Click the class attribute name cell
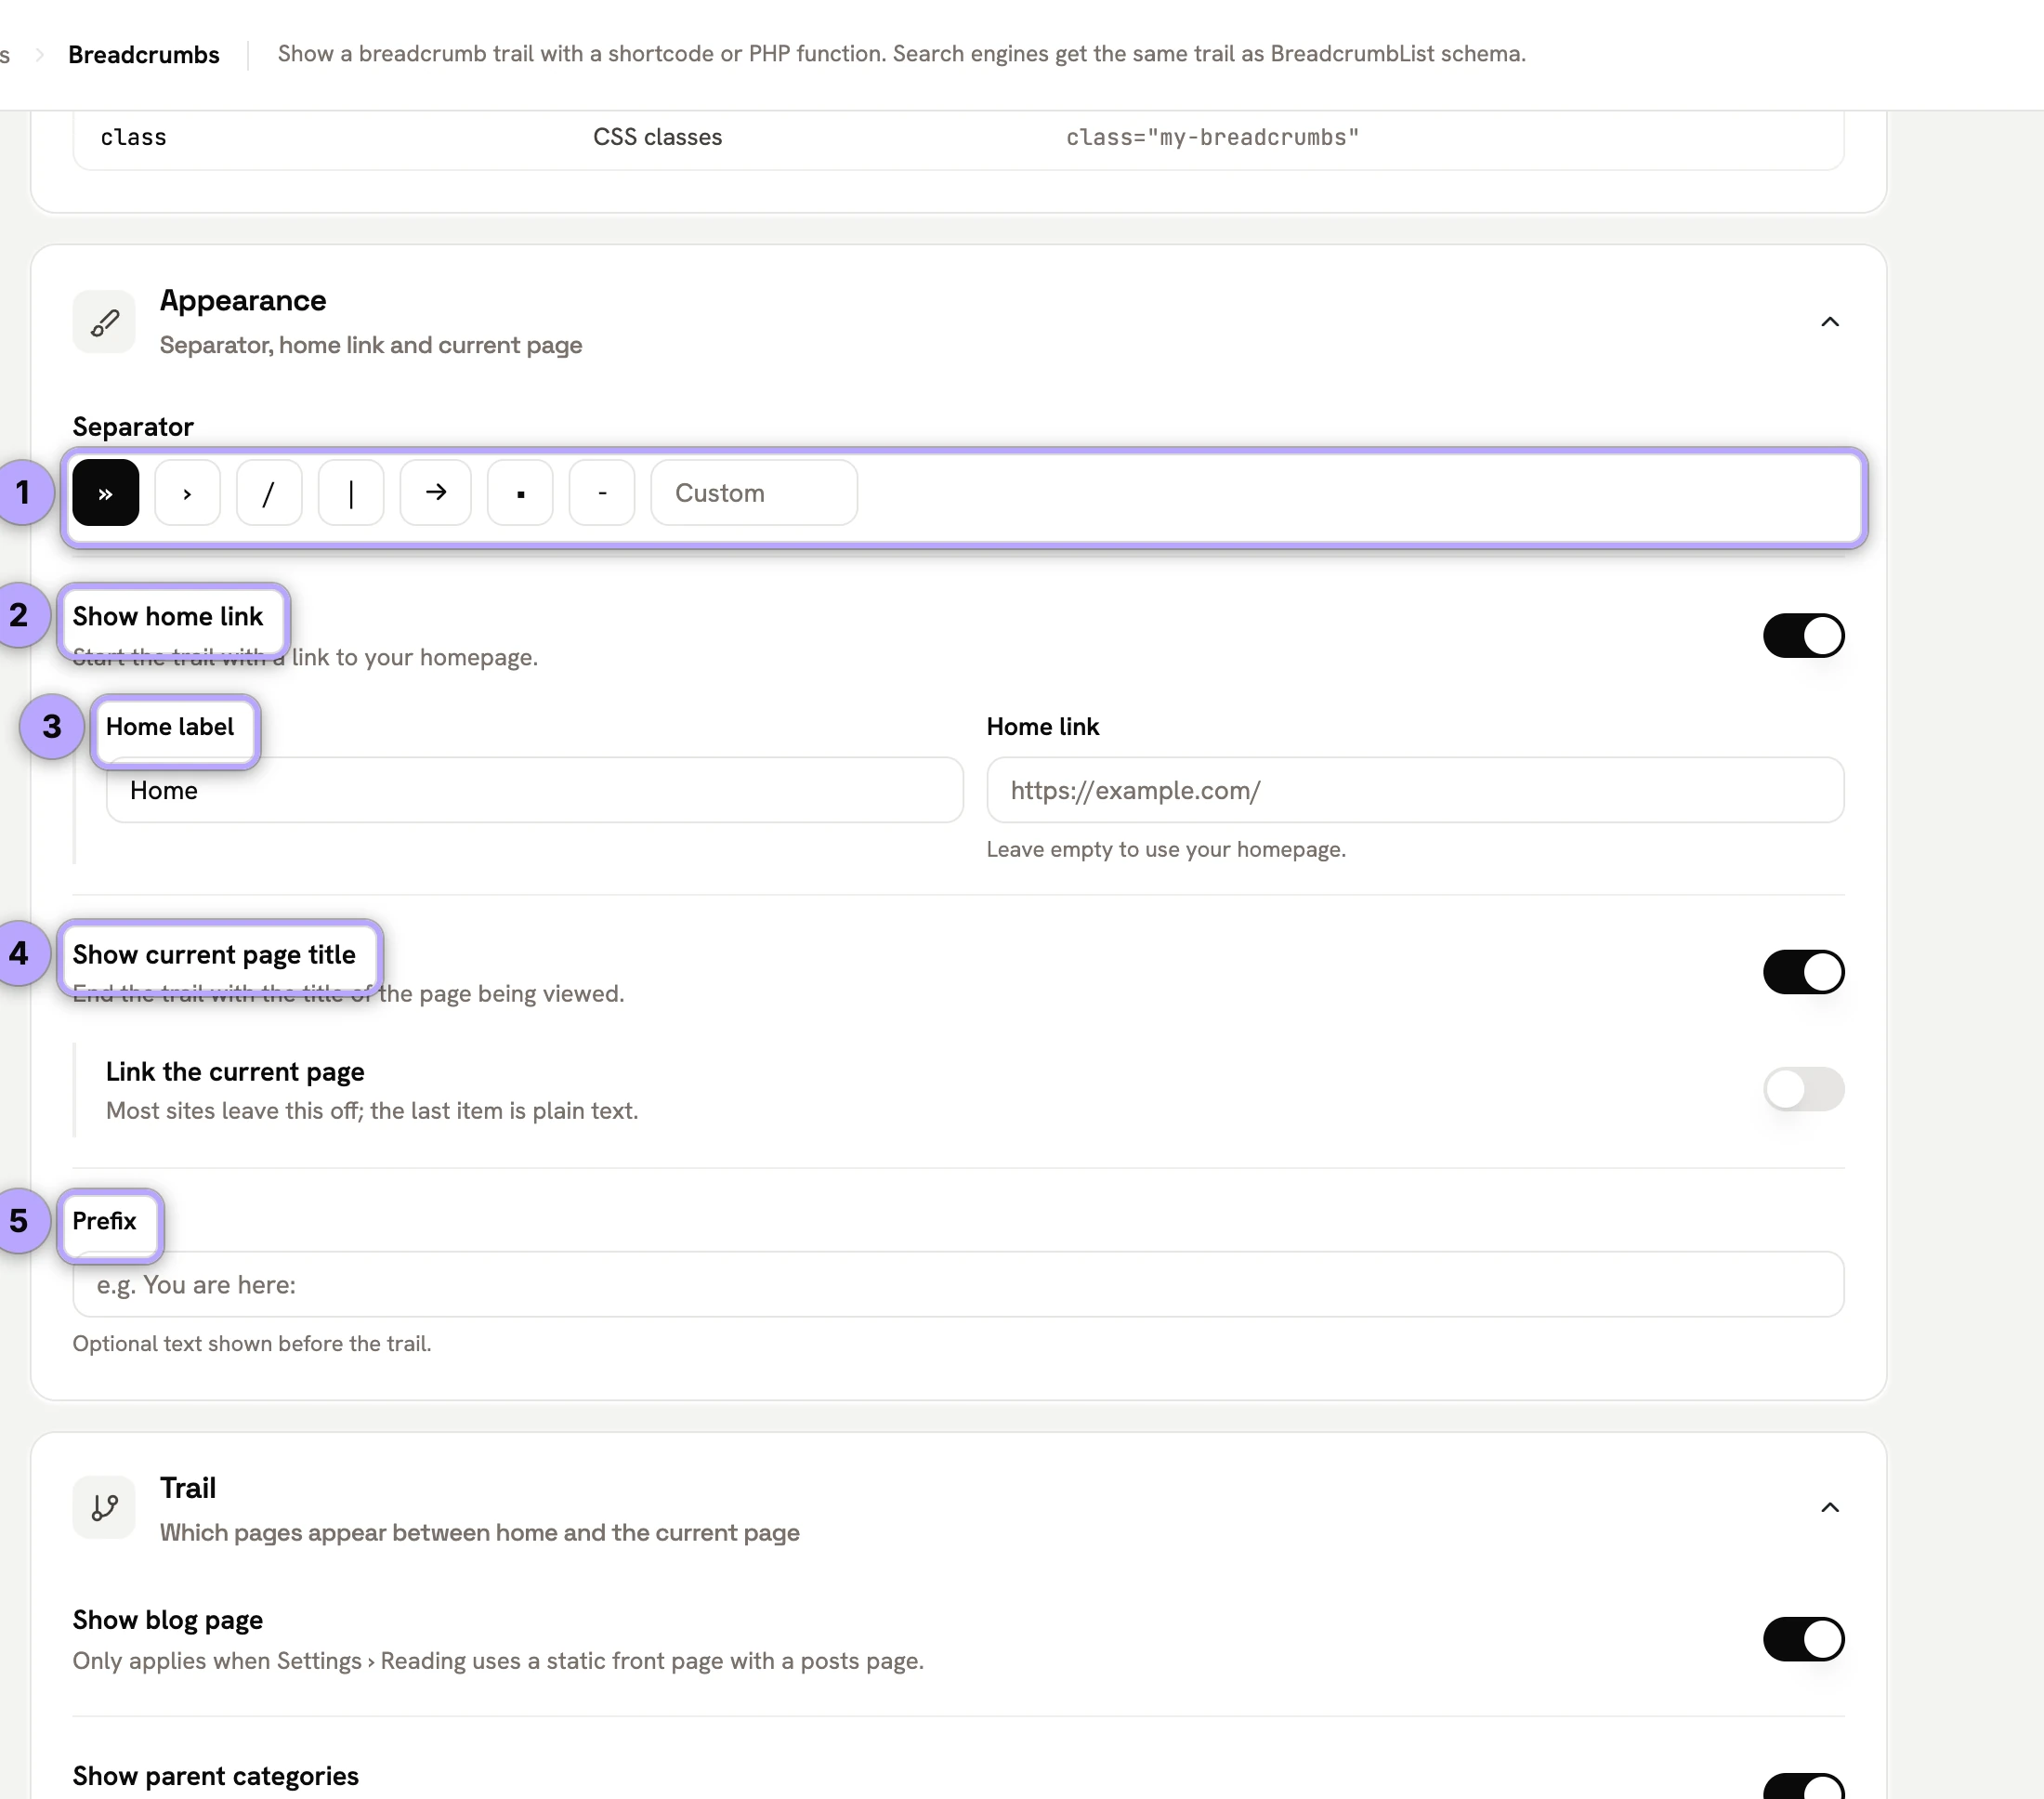 click(x=133, y=138)
